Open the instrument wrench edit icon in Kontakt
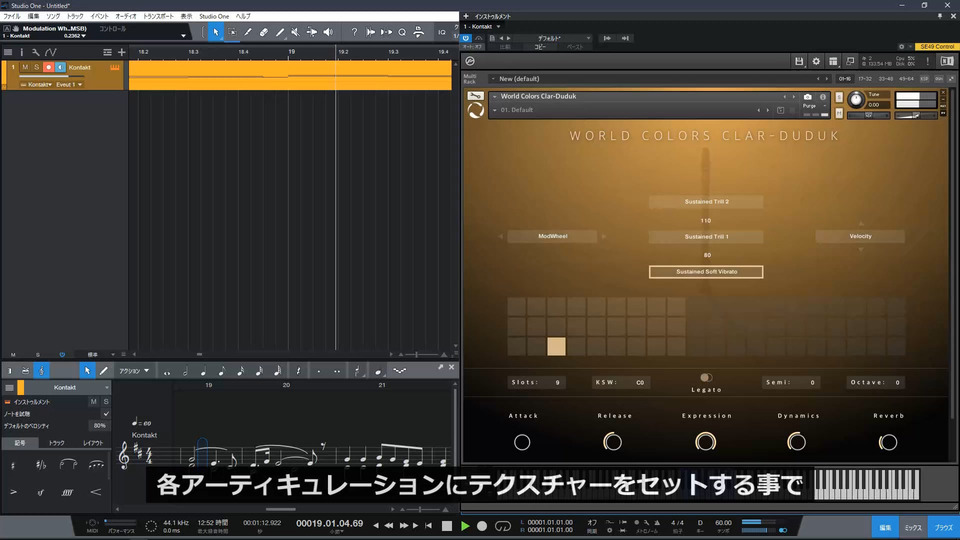Image resolution: width=960 pixels, height=540 pixels. coord(475,96)
